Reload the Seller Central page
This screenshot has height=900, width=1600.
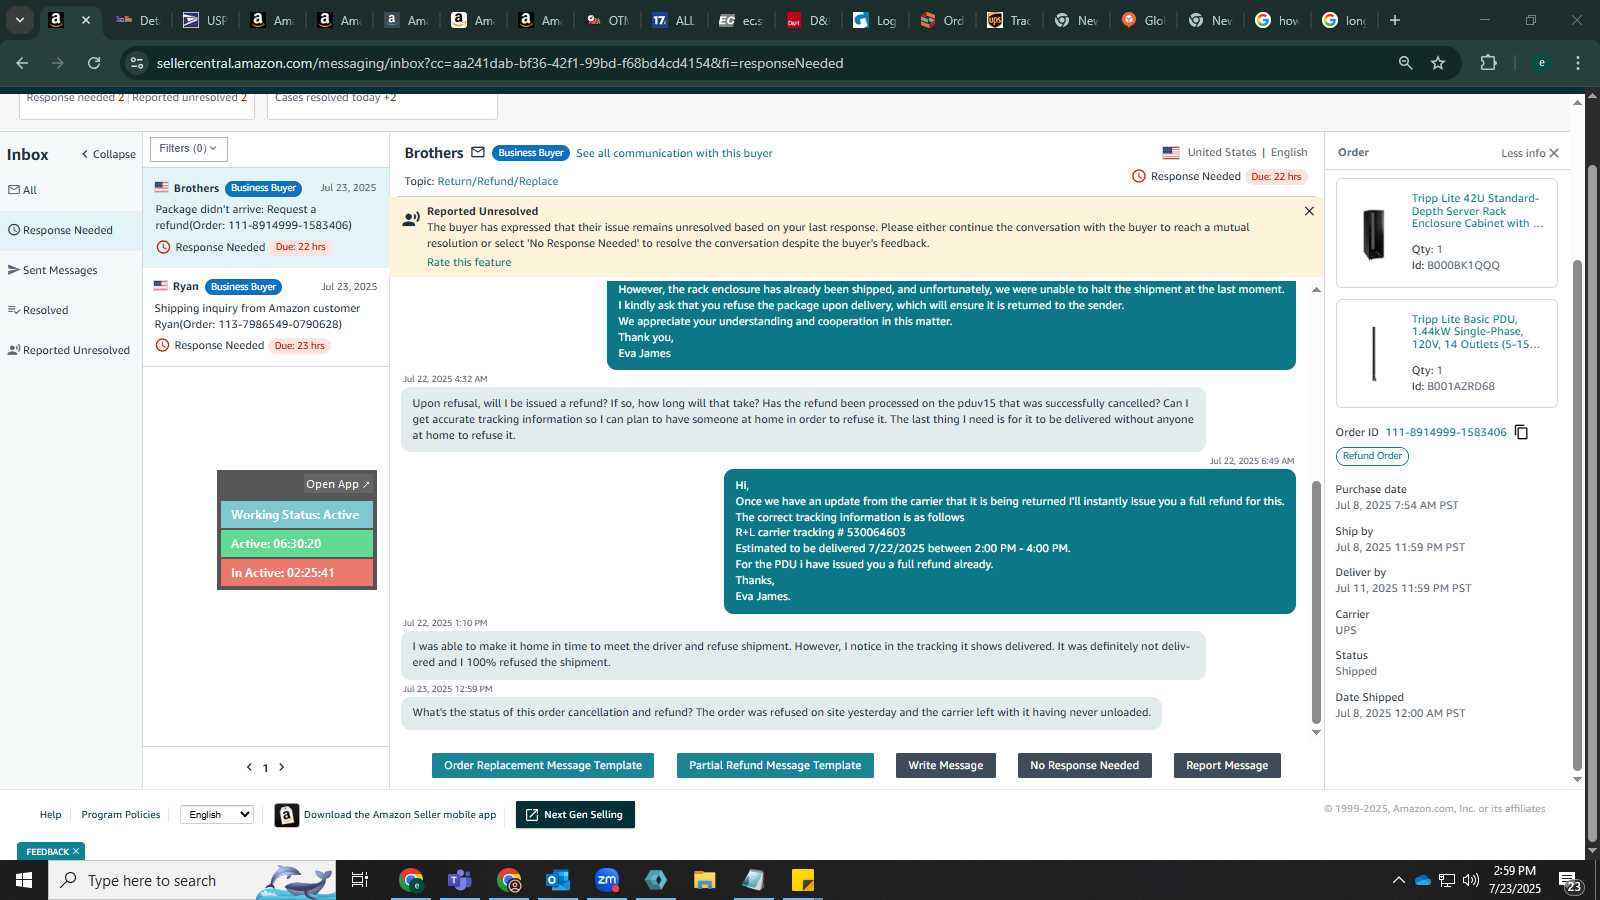point(94,63)
